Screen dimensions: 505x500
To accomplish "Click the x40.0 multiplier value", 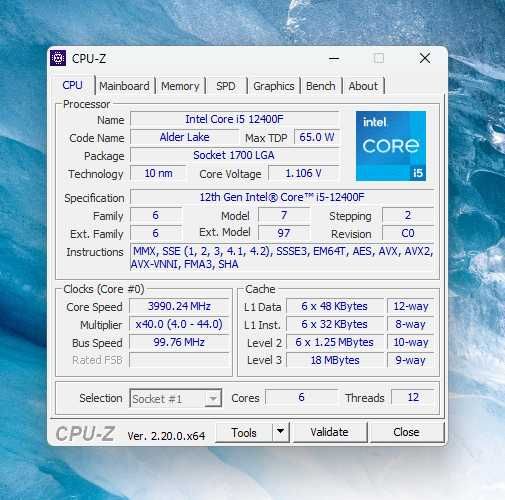I will click(179, 324).
